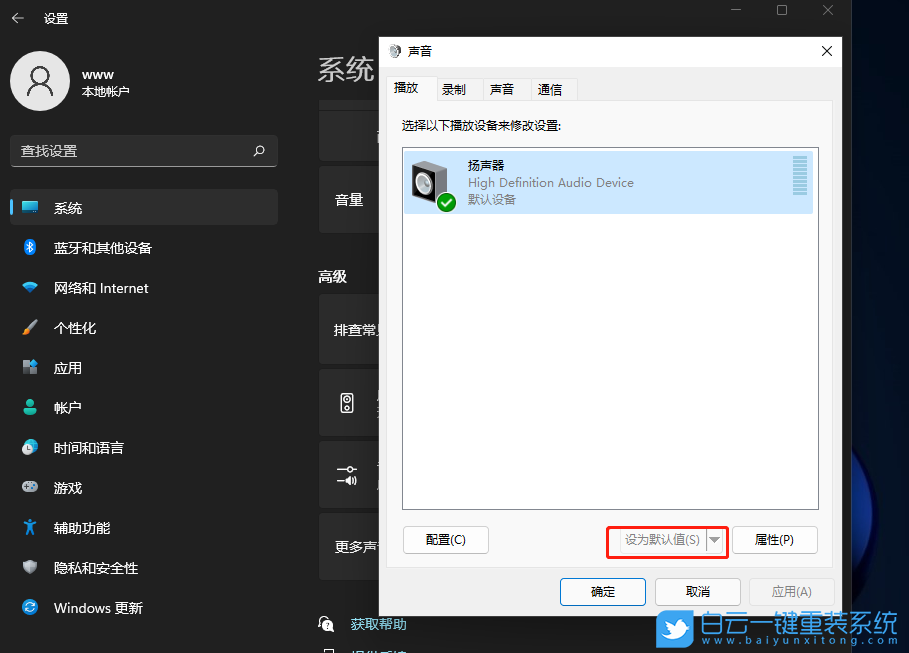Viewport: 909px width, 653px height.
Task: Click the 设为默认值(S) button
Action: pos(660,540)
